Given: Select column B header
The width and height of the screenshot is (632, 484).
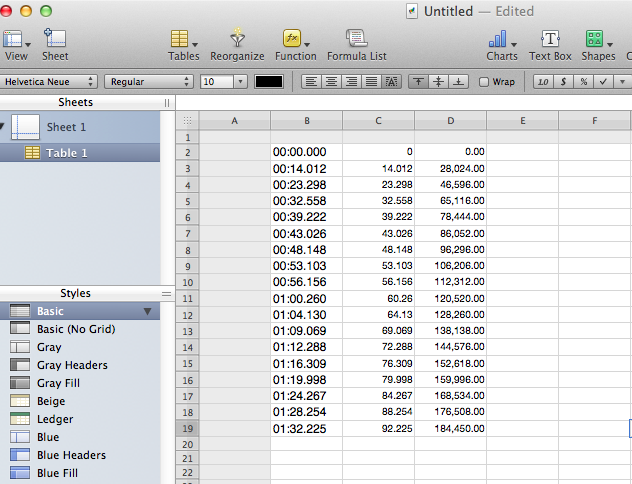Looking at the screenshot, I should click(307, 120).
